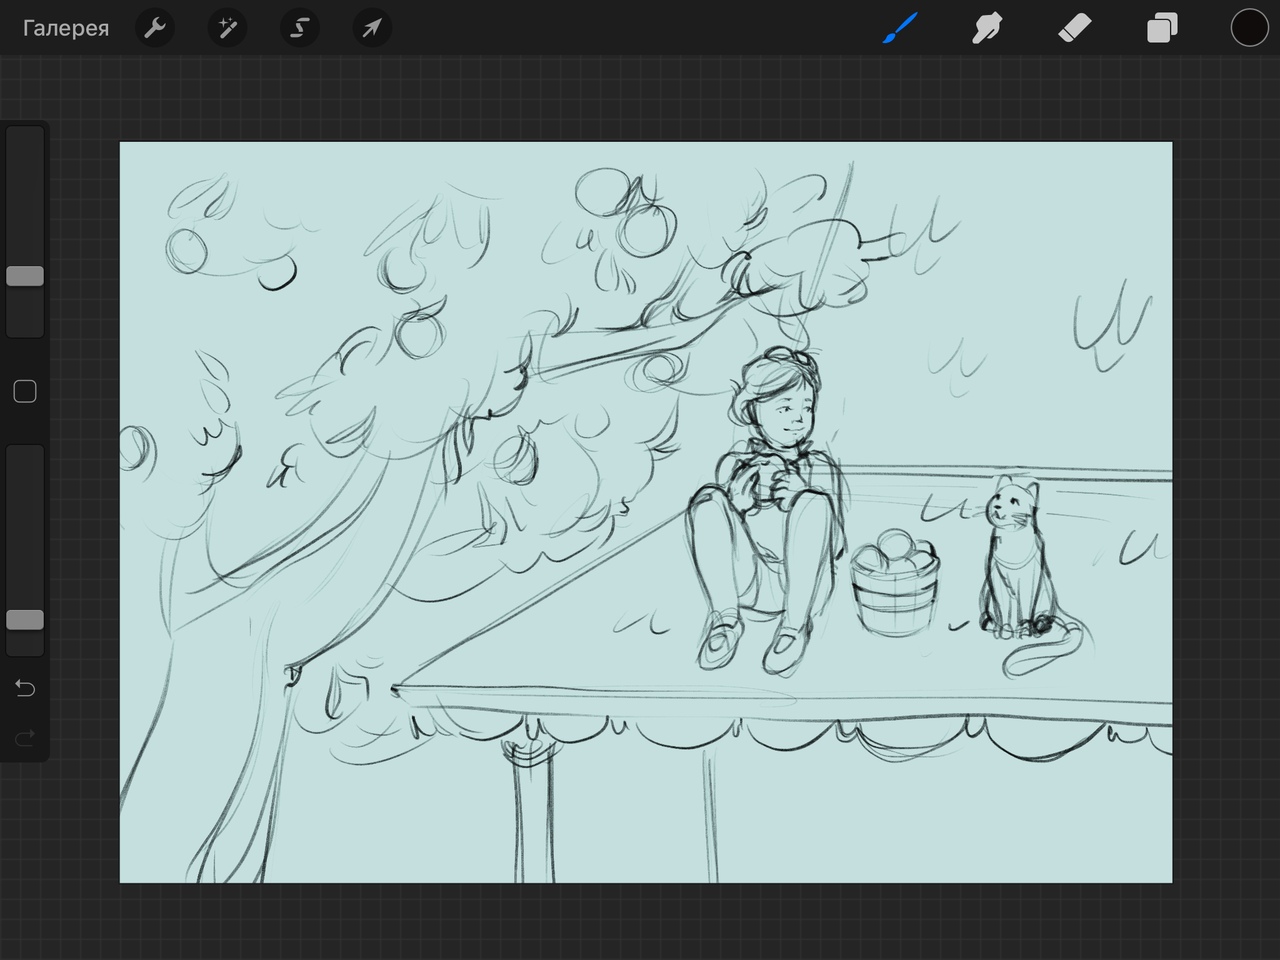Open the active color picker
Viewport: 1280px width, 960px height.
pos(1249,28)
